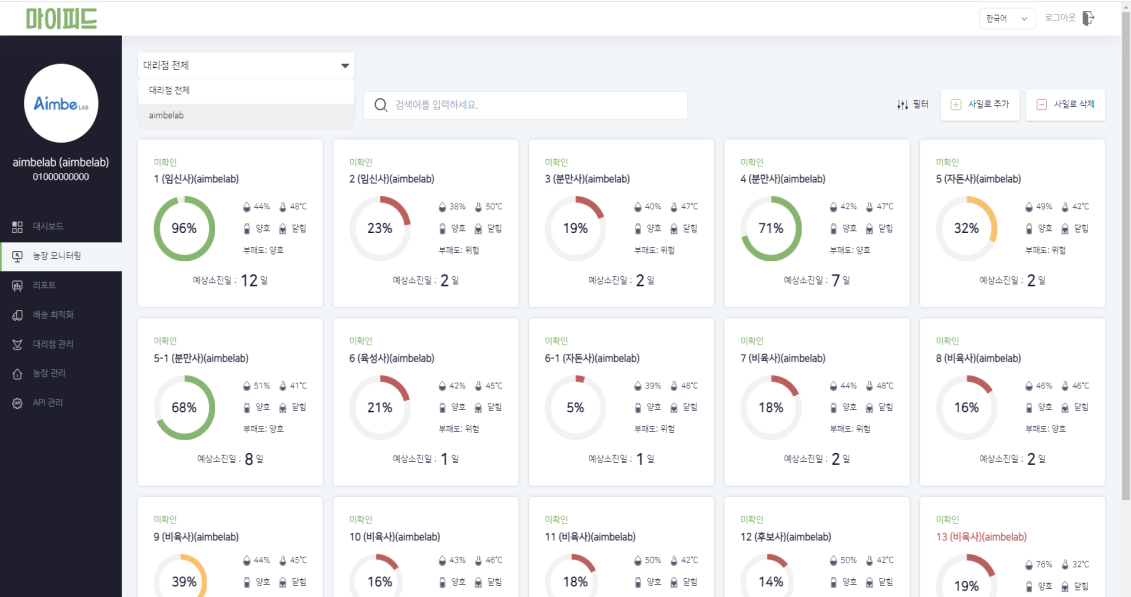
Task: Click the 리포트 chart icon
Action: (x=17, y=286)
